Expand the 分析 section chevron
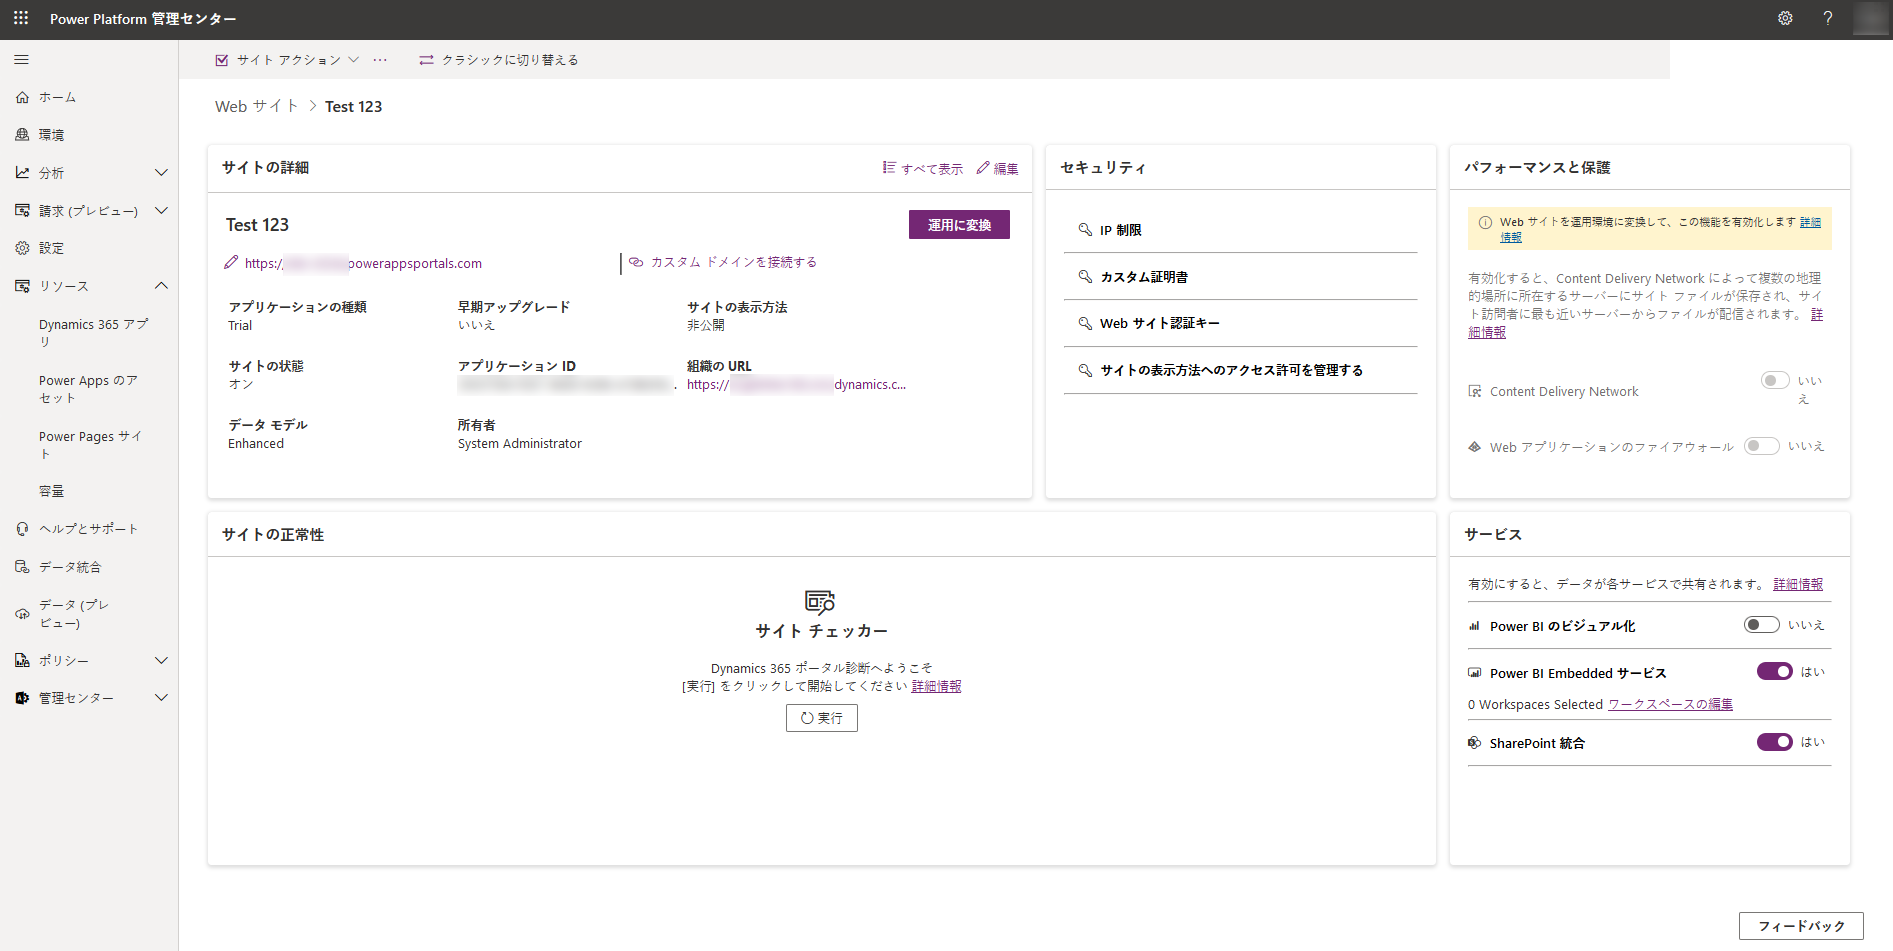Image resolution: width=1893 pixels, height=951 pixels. (x=161, y=173)
